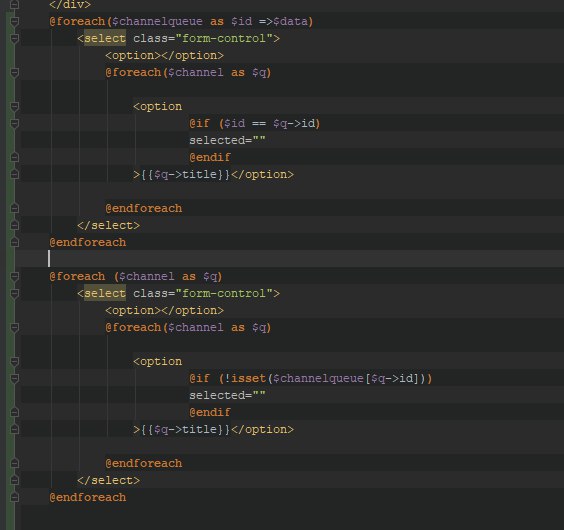
Task: Collapse the fold marker beside @if (!isset($channelqueue[$q->id]))
Action: 14,379
